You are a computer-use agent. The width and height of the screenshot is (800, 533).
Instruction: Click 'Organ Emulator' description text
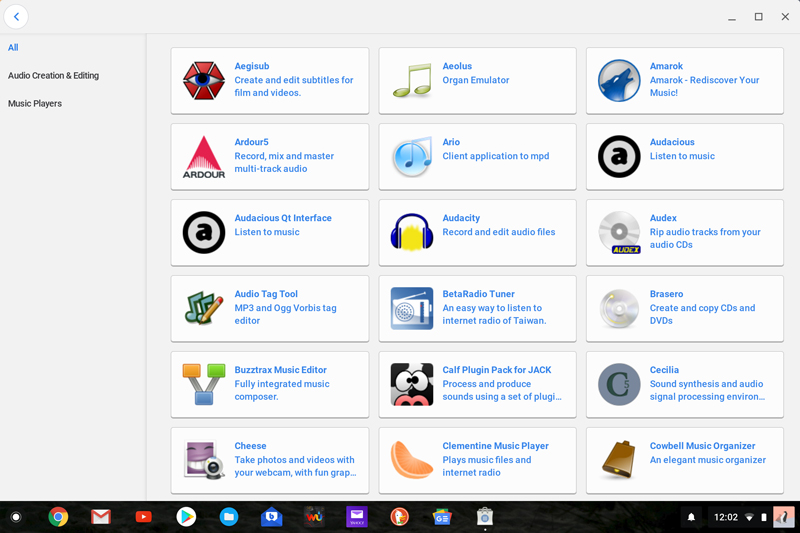[476, 80]
